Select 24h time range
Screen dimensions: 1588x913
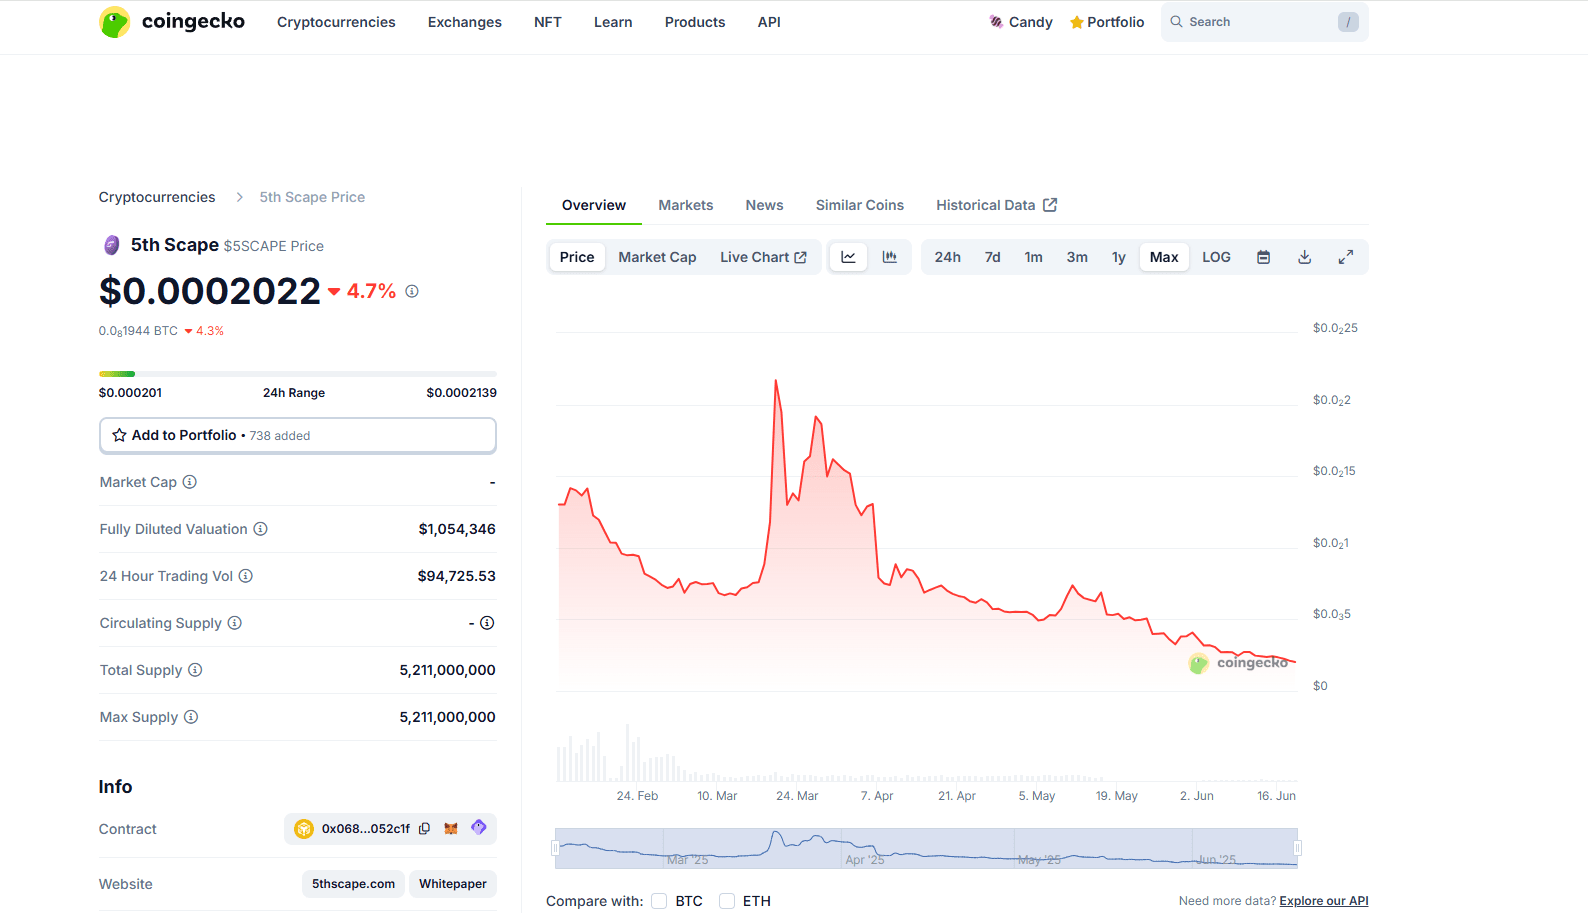click(x=948, y=257)
